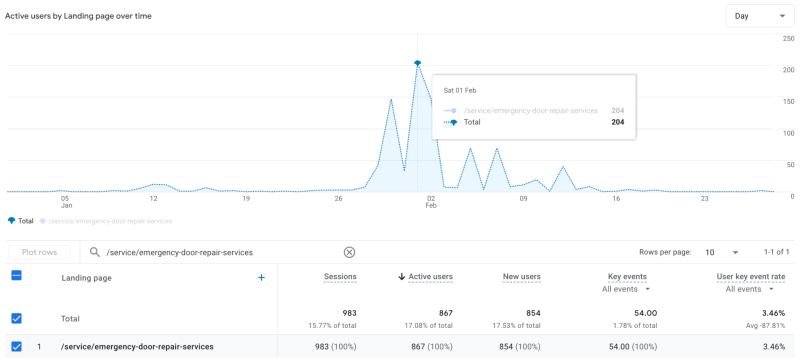Click the Landing page column header
Image resolution: width=800 pixels, height=360 pixels.
click(x=86, y=278)
